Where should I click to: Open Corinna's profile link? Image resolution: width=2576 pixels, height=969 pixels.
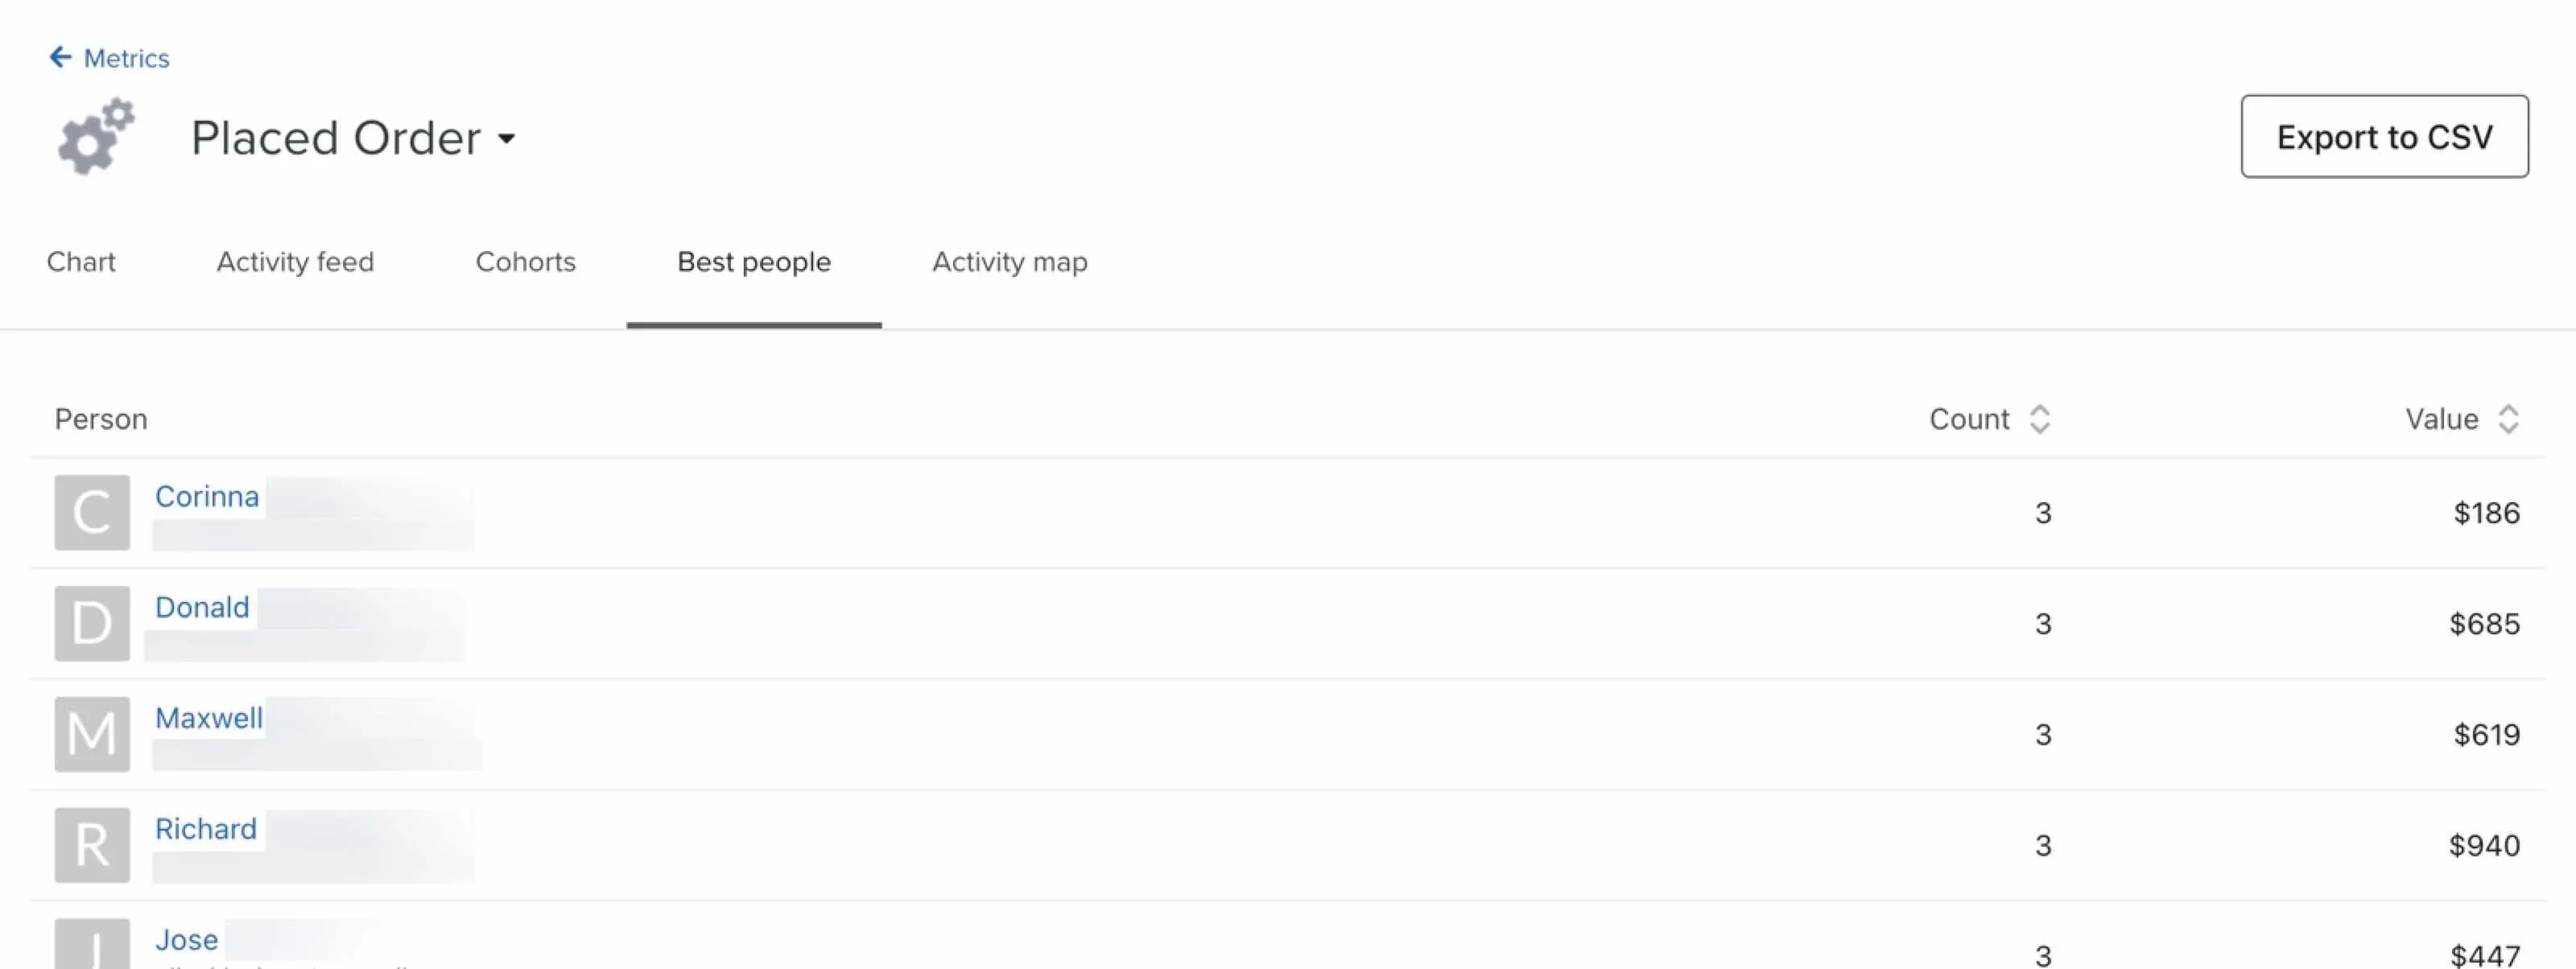point(207,496)
